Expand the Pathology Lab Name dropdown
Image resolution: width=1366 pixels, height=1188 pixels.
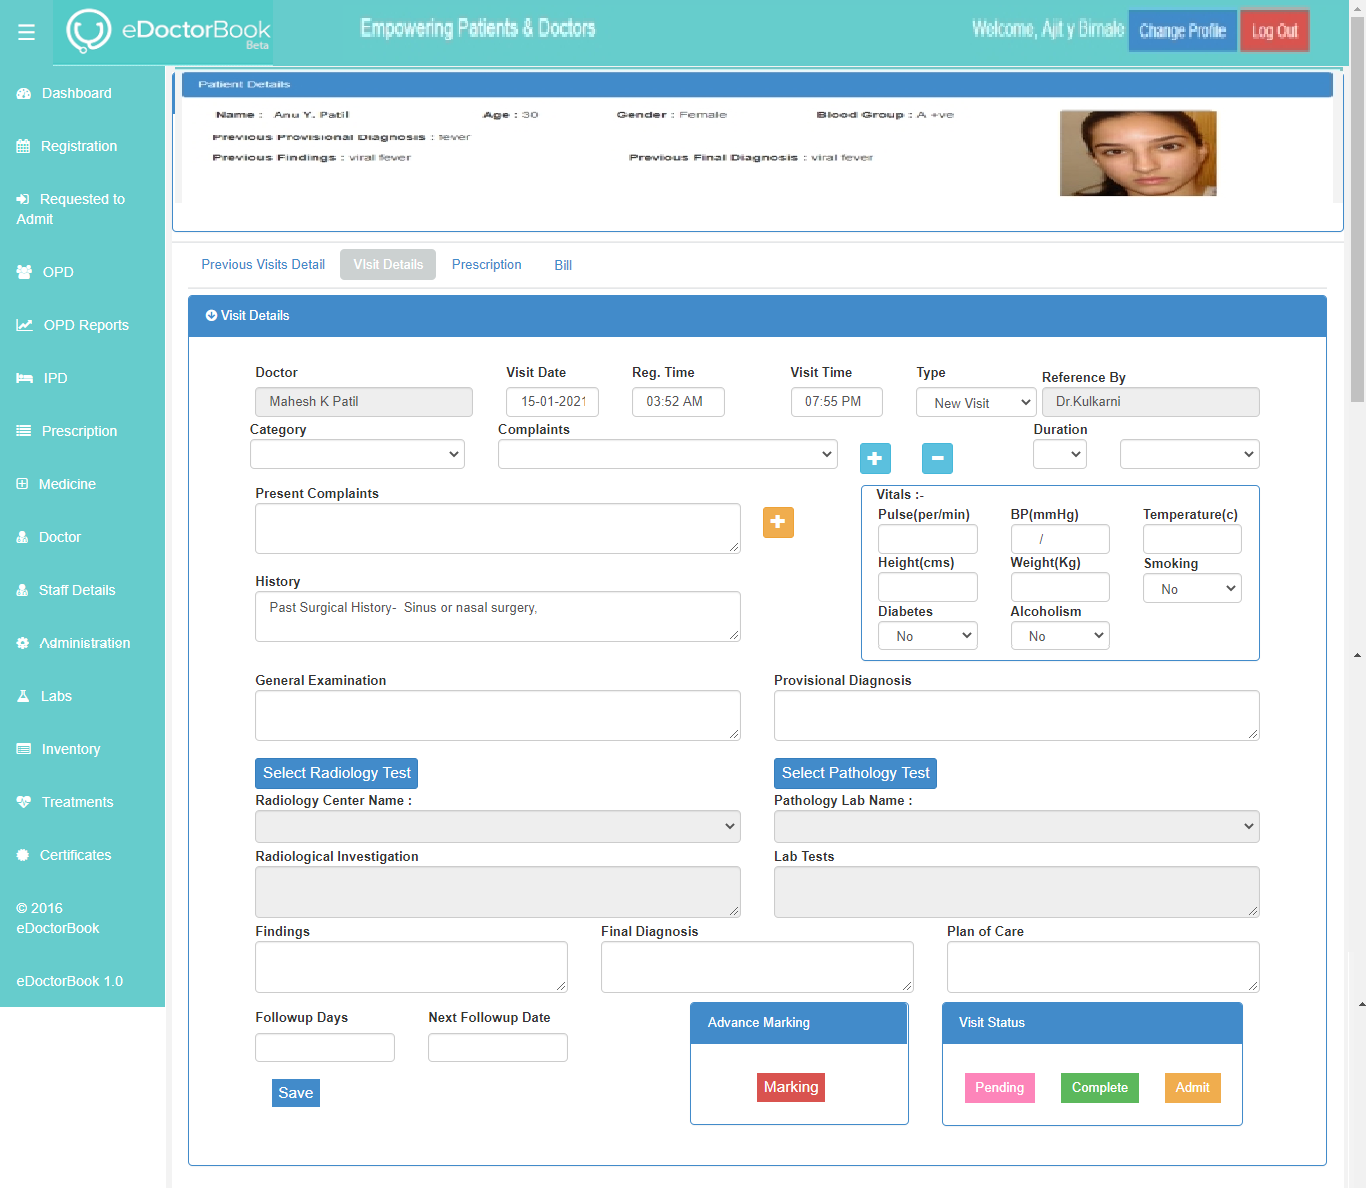1016,826
